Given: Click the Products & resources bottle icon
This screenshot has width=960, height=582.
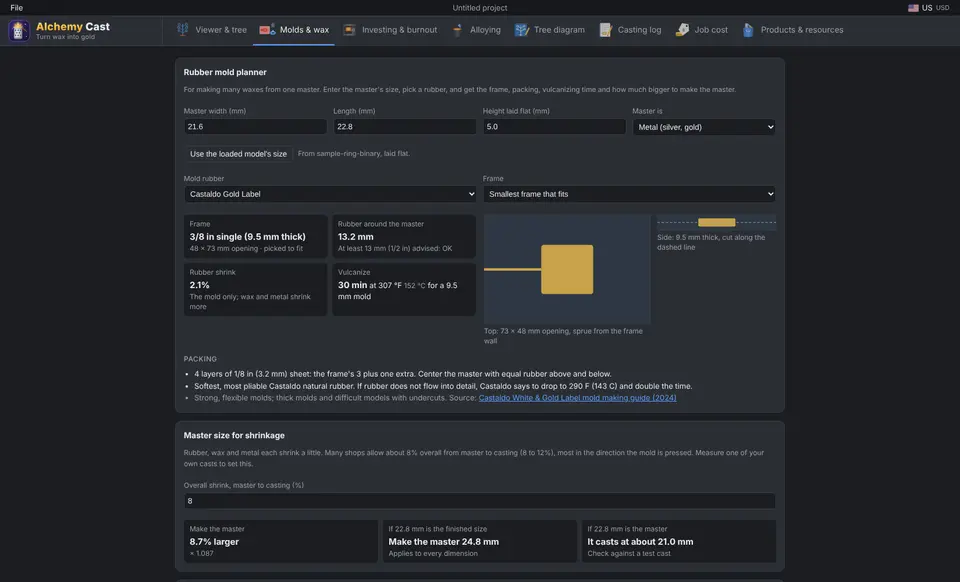Looking at the screenshot, I should pyautogui.click(x=748, y=29).
